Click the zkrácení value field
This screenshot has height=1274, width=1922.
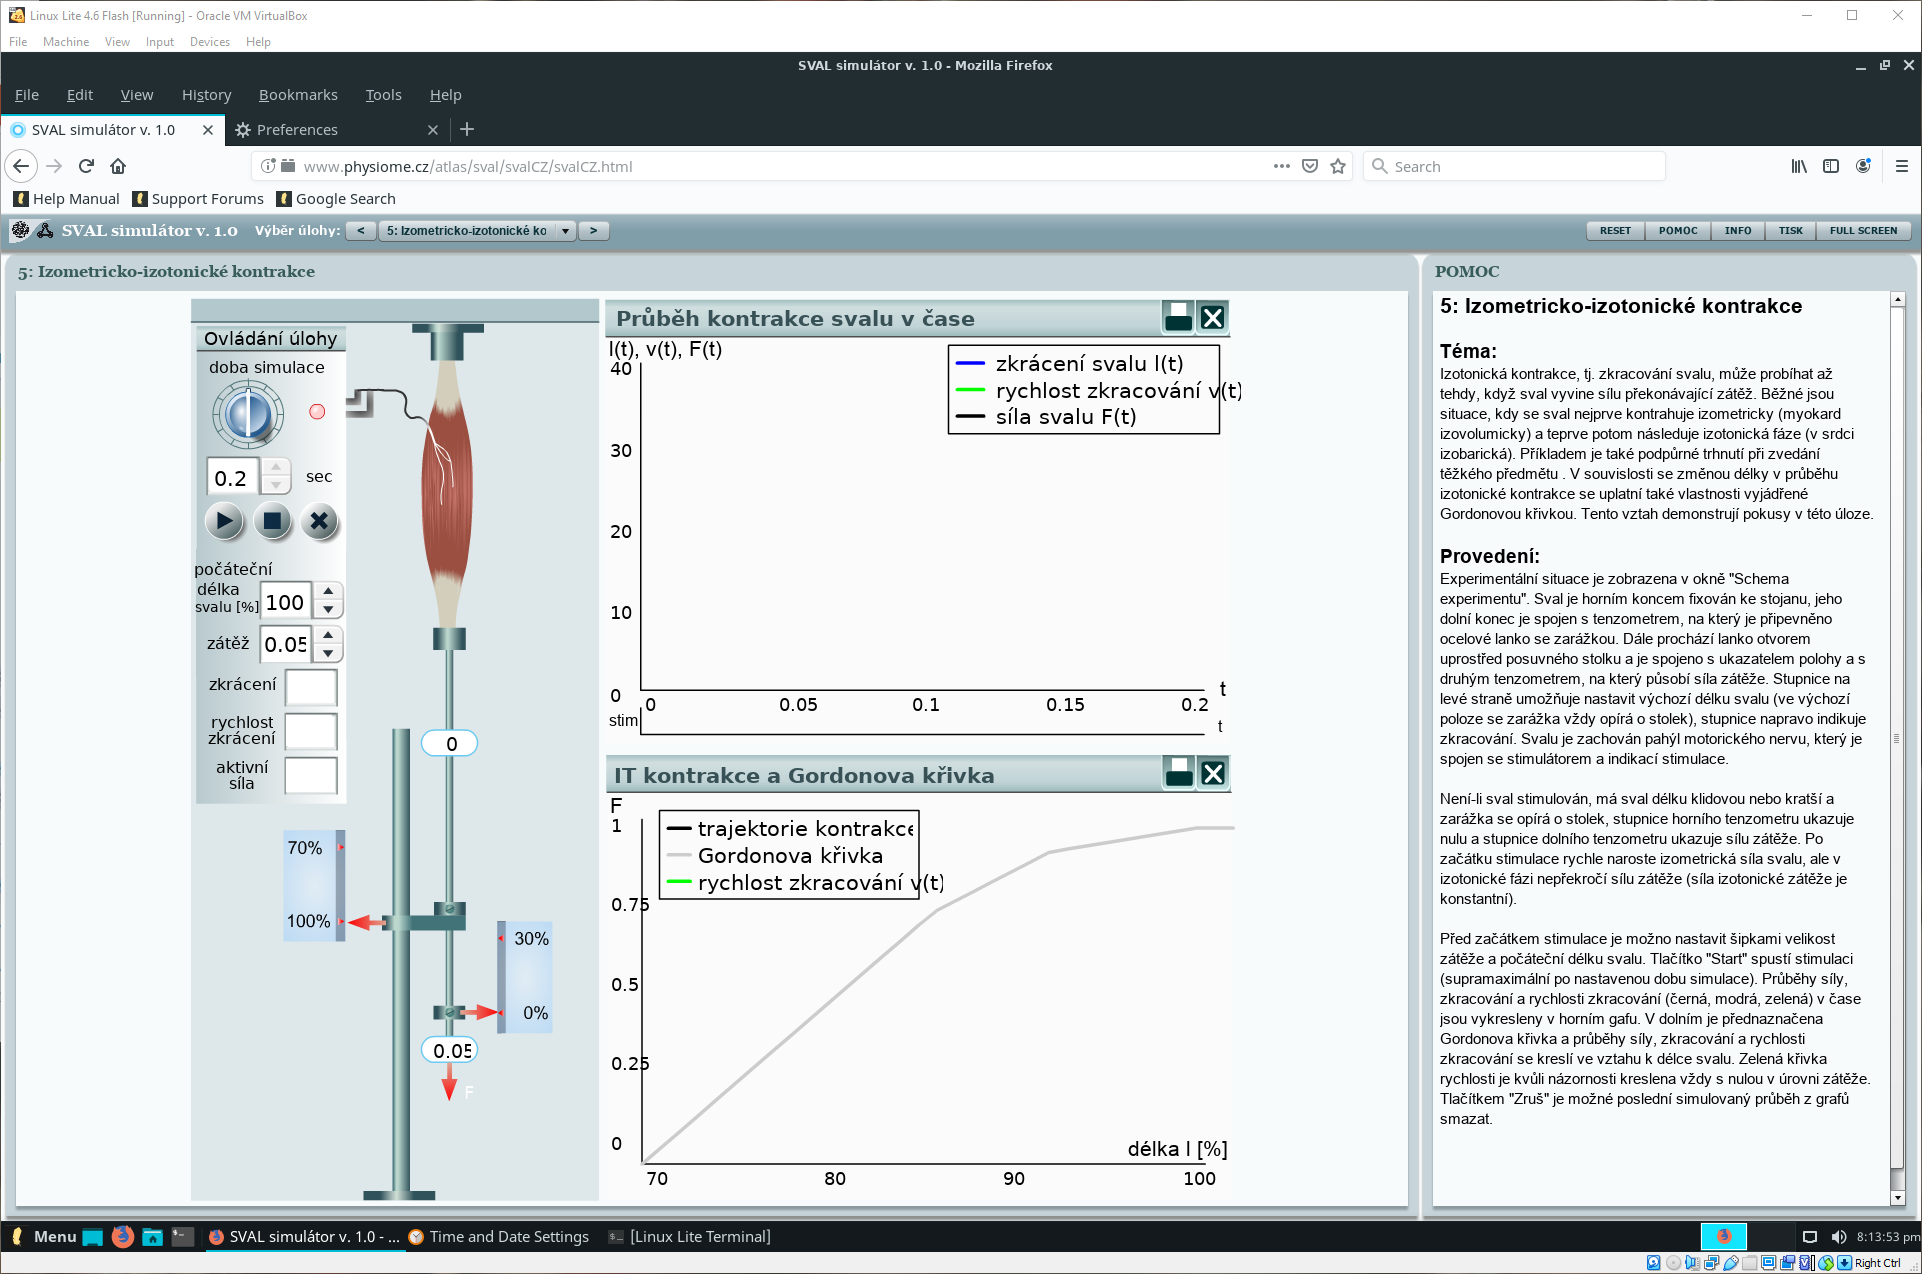(311, 686)
